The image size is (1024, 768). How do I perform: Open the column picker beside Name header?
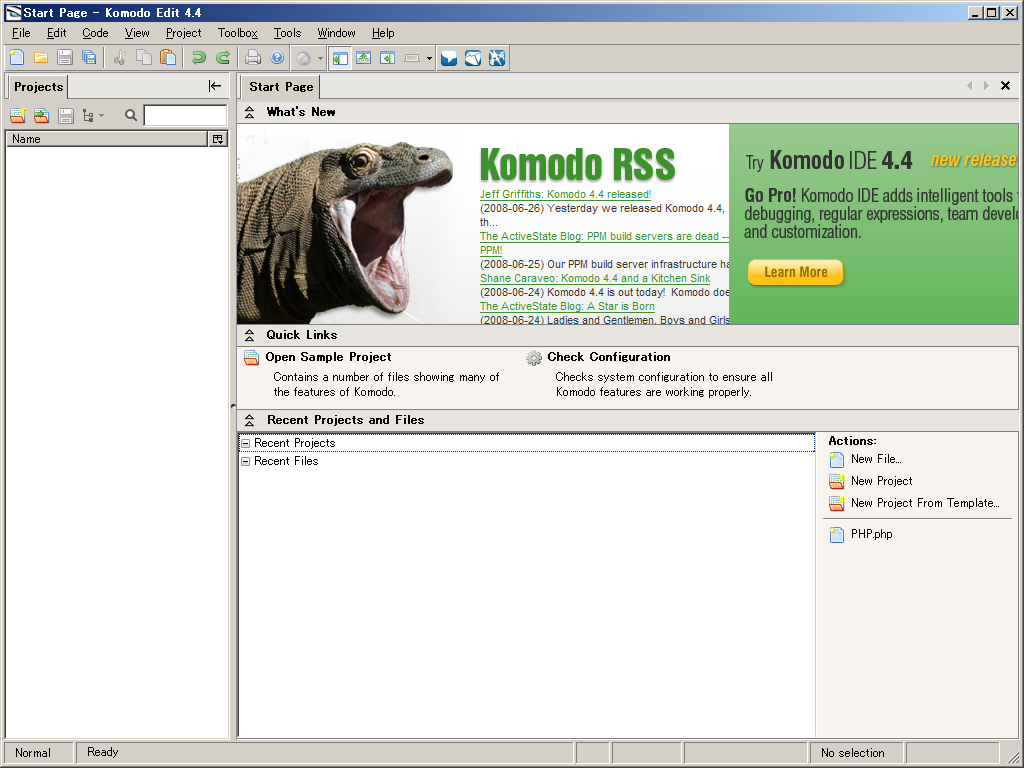(x=217, y=139)
